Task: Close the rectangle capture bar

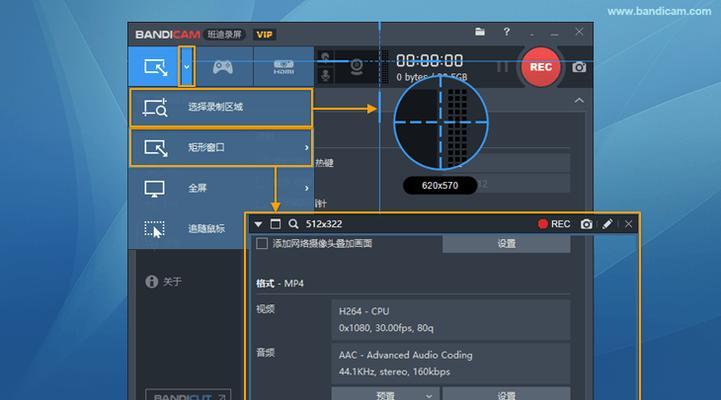Action: coord(628,224)
